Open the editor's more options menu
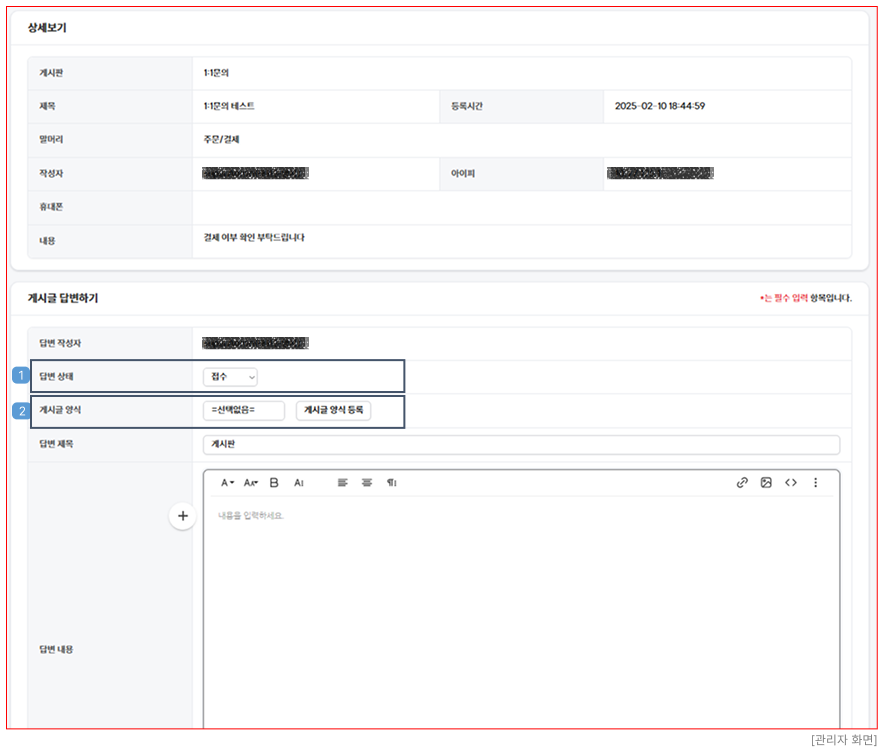884x750 pixels. [x=815, y=482]
